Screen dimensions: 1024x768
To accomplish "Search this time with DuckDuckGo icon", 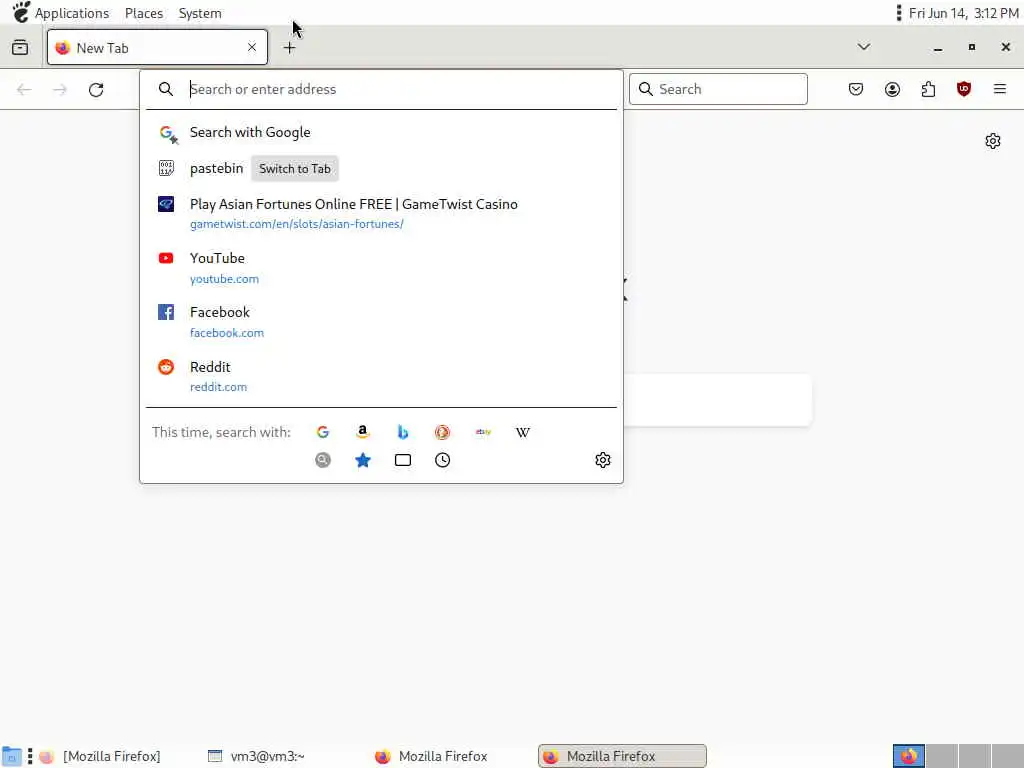I will 442,432.
